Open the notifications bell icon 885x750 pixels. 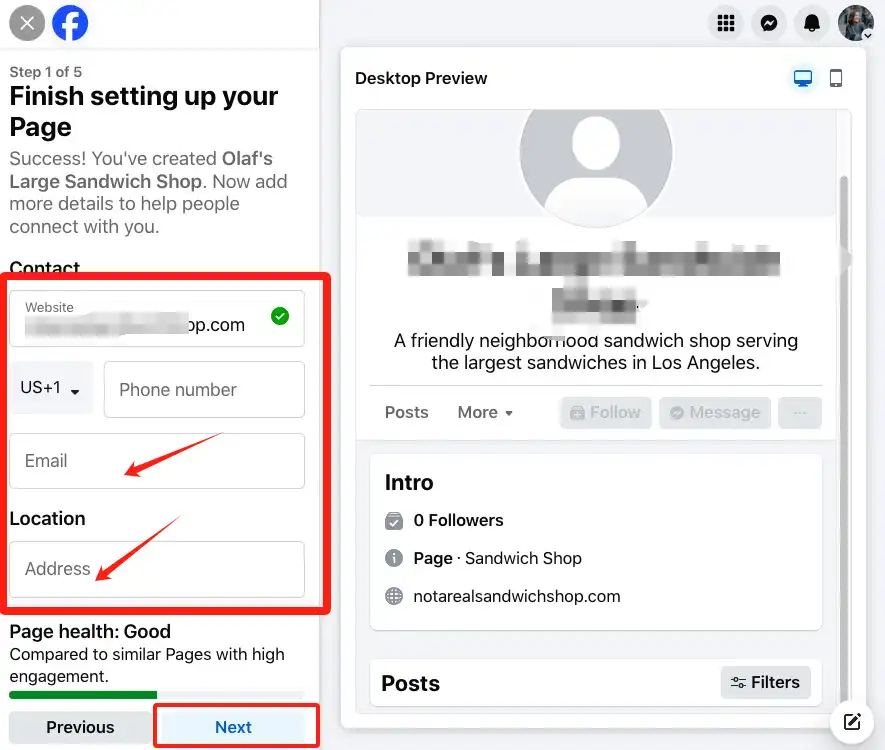[x=812, y=23]
